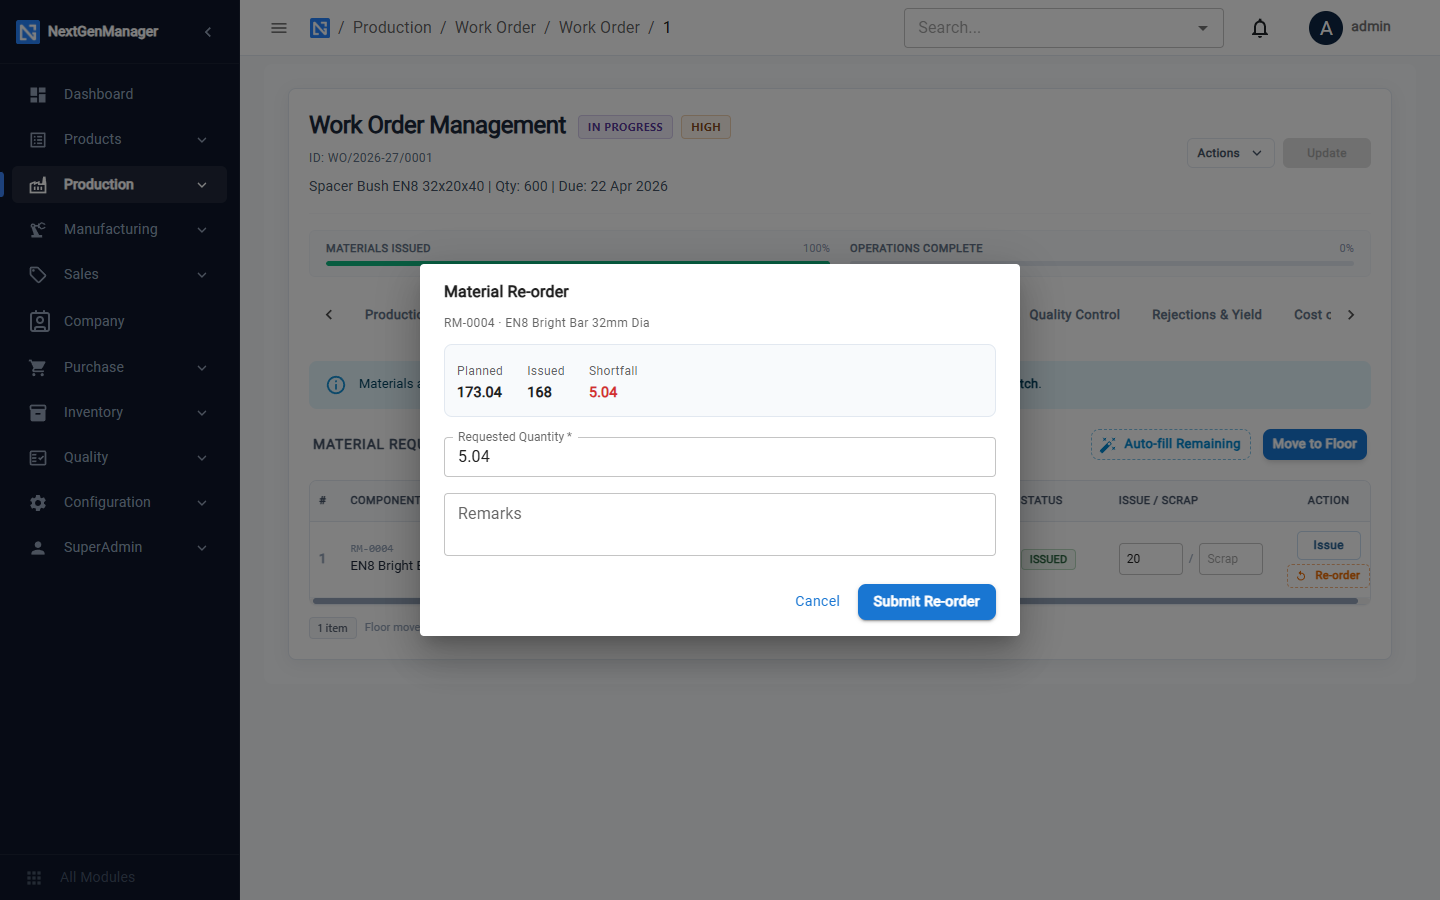Cancel the Material Re-order dialog
Viewport: 1440px width, 900px height.
(817, 602)
